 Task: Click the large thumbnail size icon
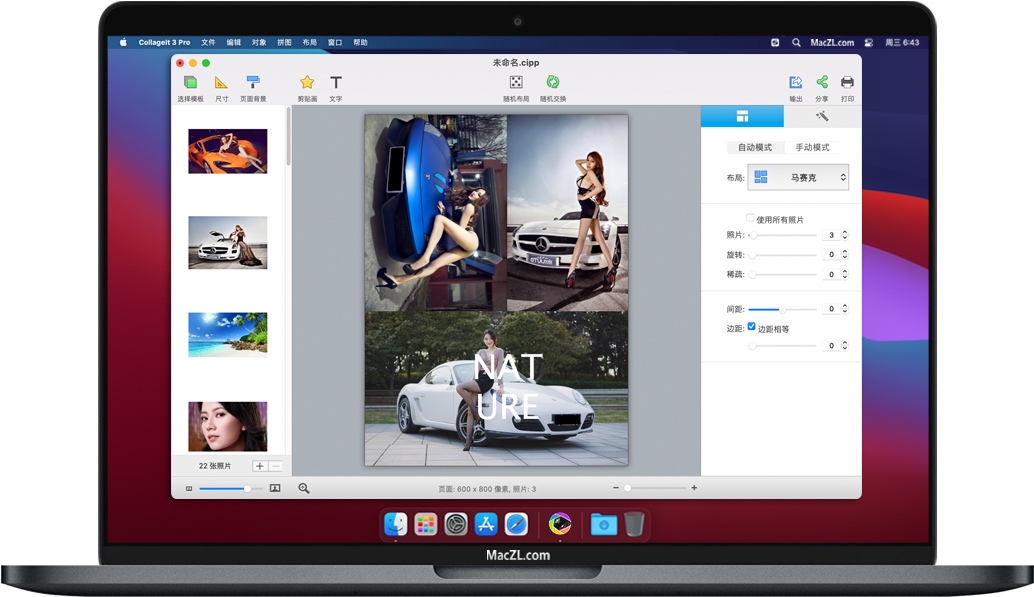(275, 488)
